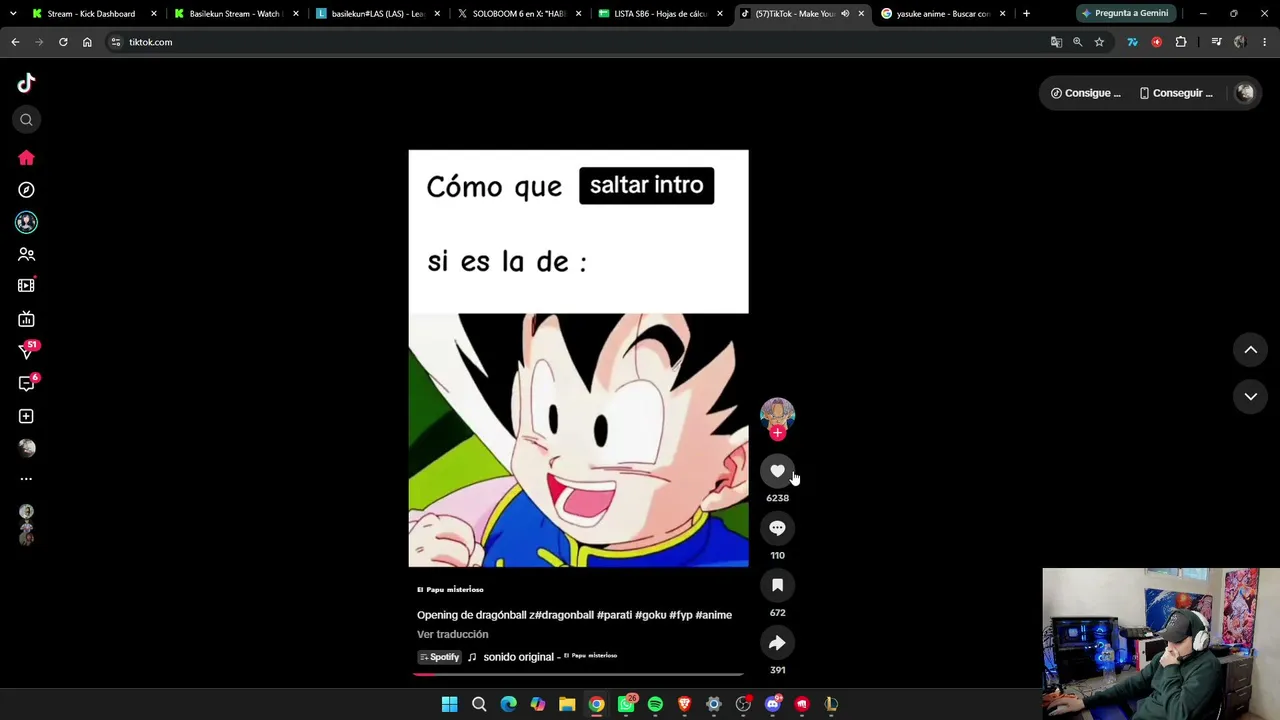Save video with the bookmark icon

[777, 585]
